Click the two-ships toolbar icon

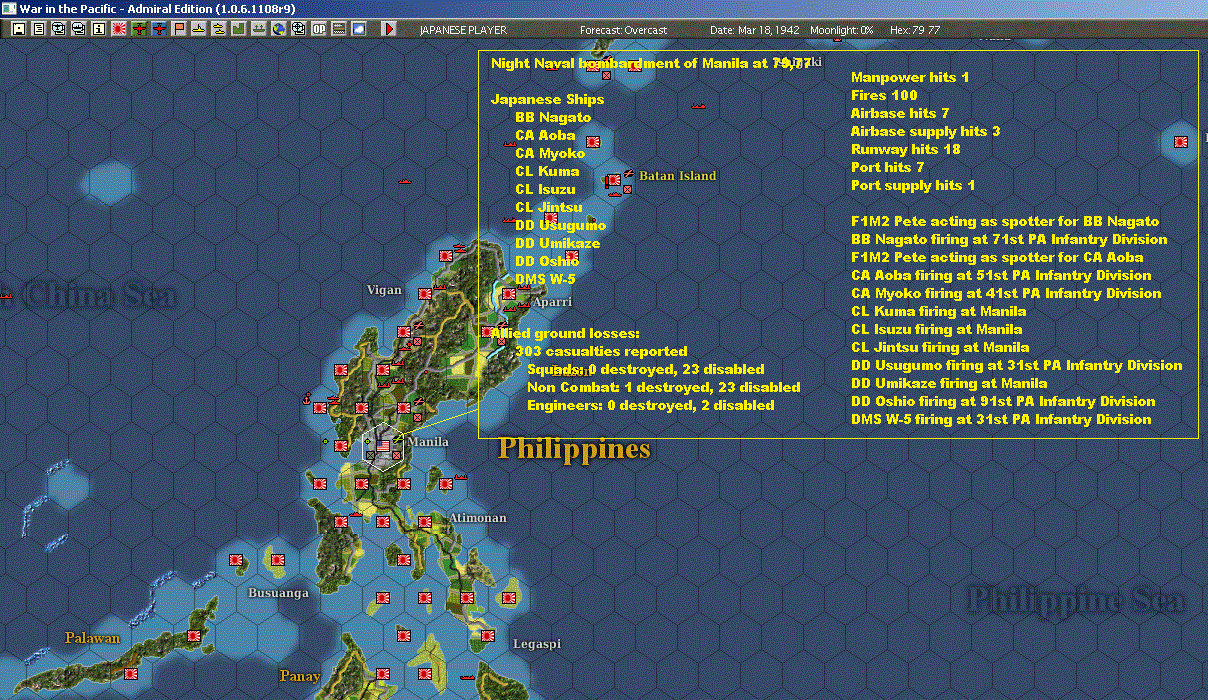(x=218, y=29)
